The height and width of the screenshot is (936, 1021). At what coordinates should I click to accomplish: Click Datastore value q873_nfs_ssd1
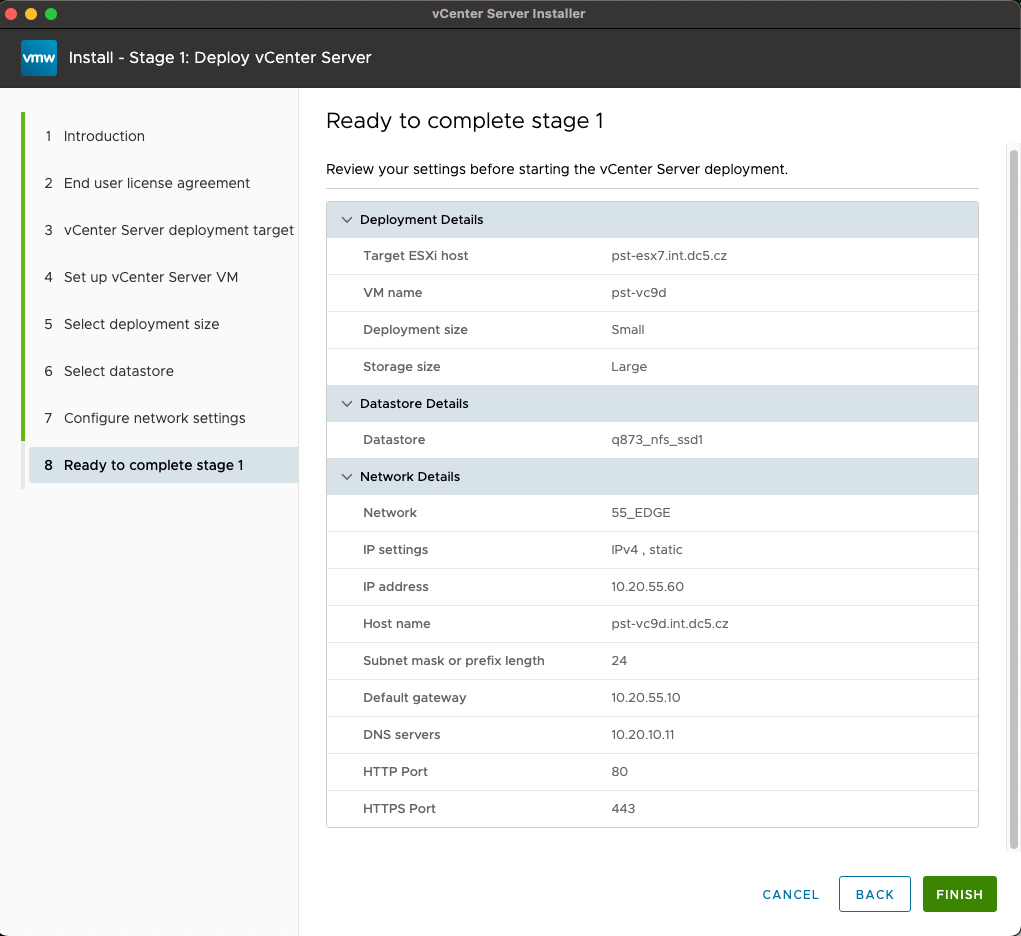click(657, 440)
